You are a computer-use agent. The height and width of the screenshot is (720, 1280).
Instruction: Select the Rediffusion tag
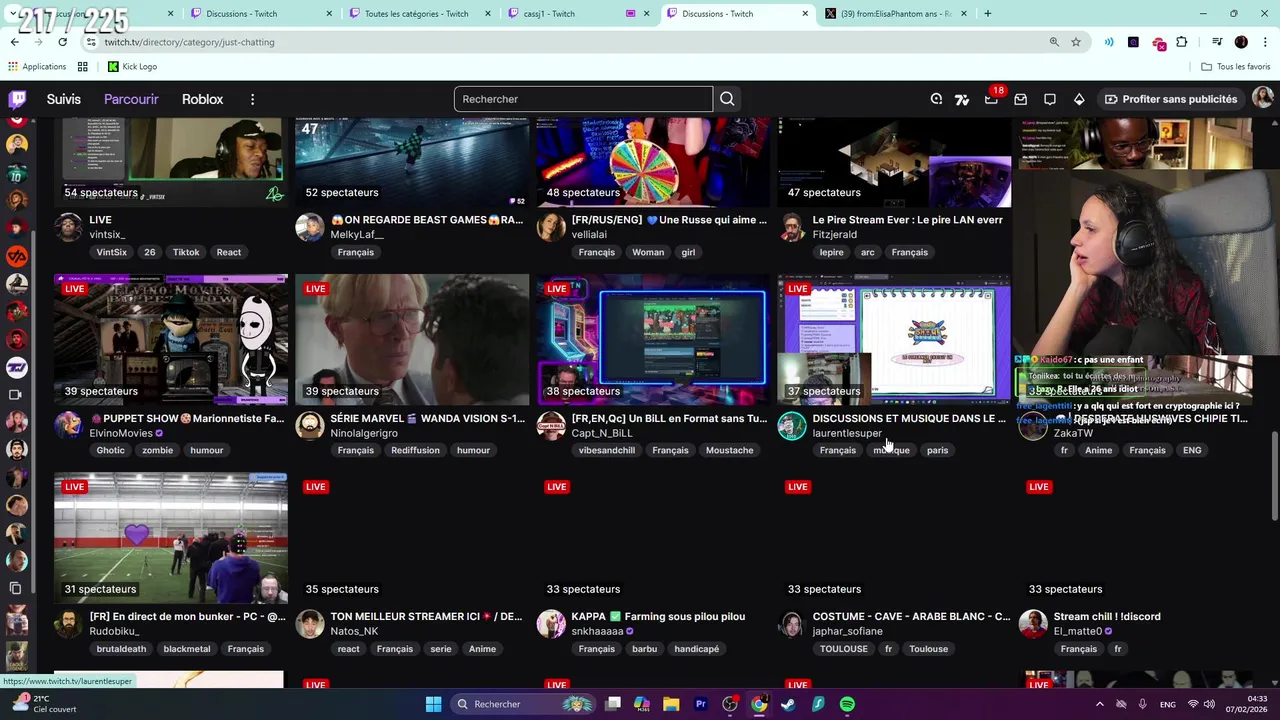tap(415, 450)
